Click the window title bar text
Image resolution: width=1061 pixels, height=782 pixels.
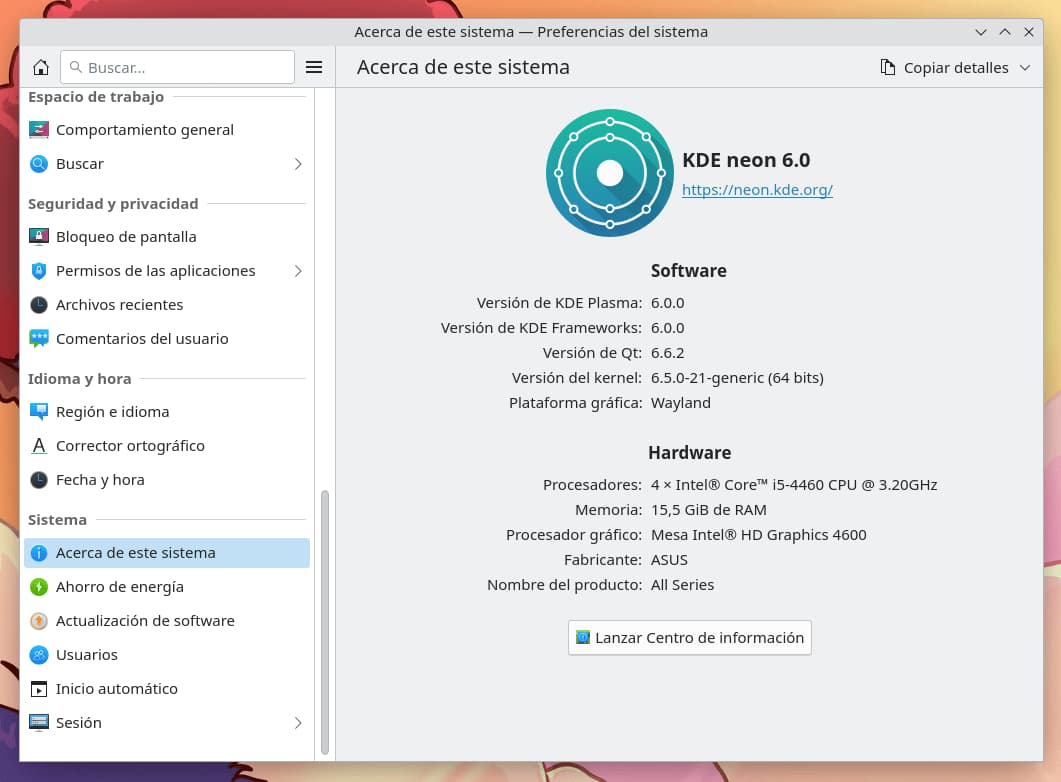(531, 32)
